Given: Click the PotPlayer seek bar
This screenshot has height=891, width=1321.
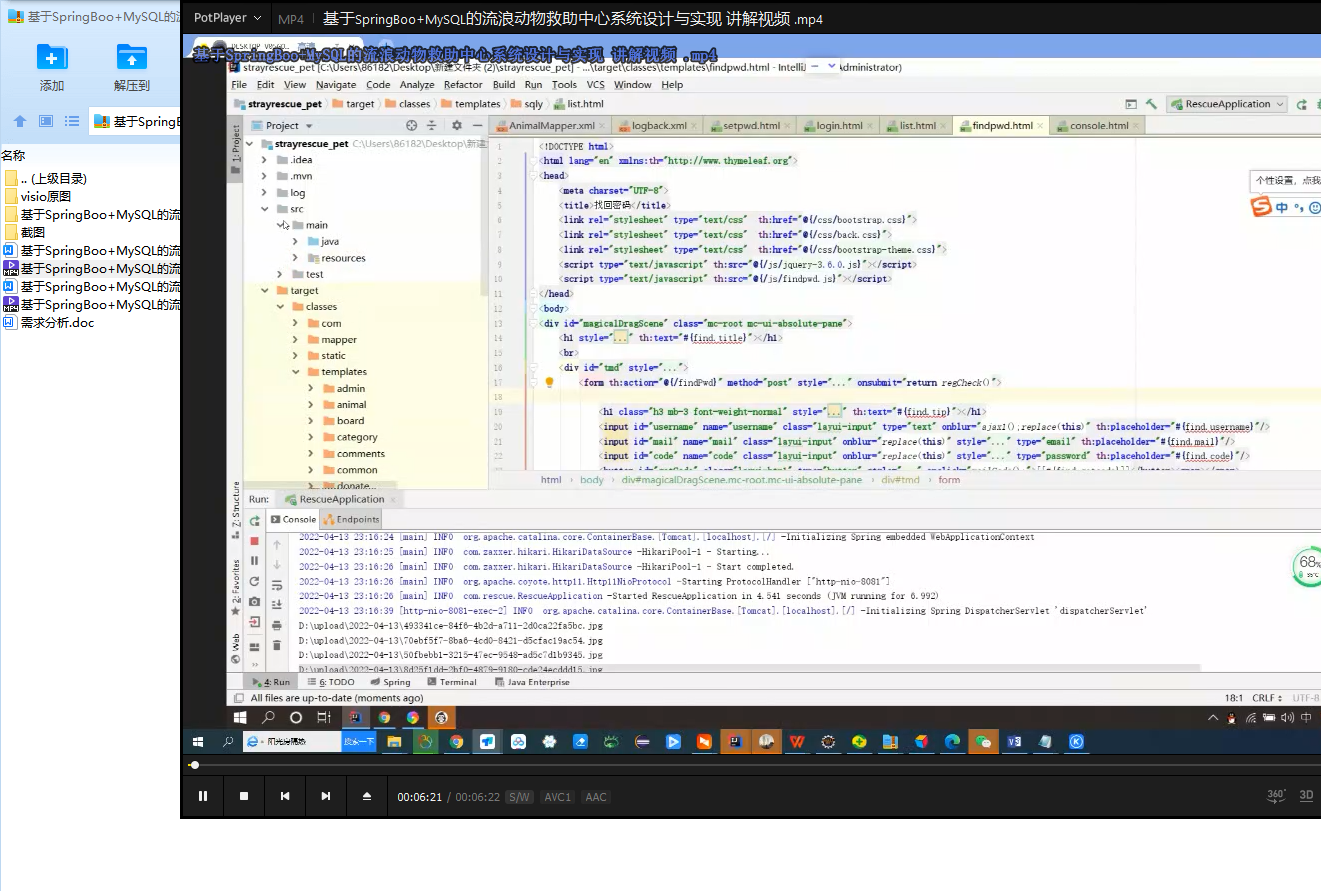Looking at the screenshot, I should pyautogui.click(x=754, y=765).
